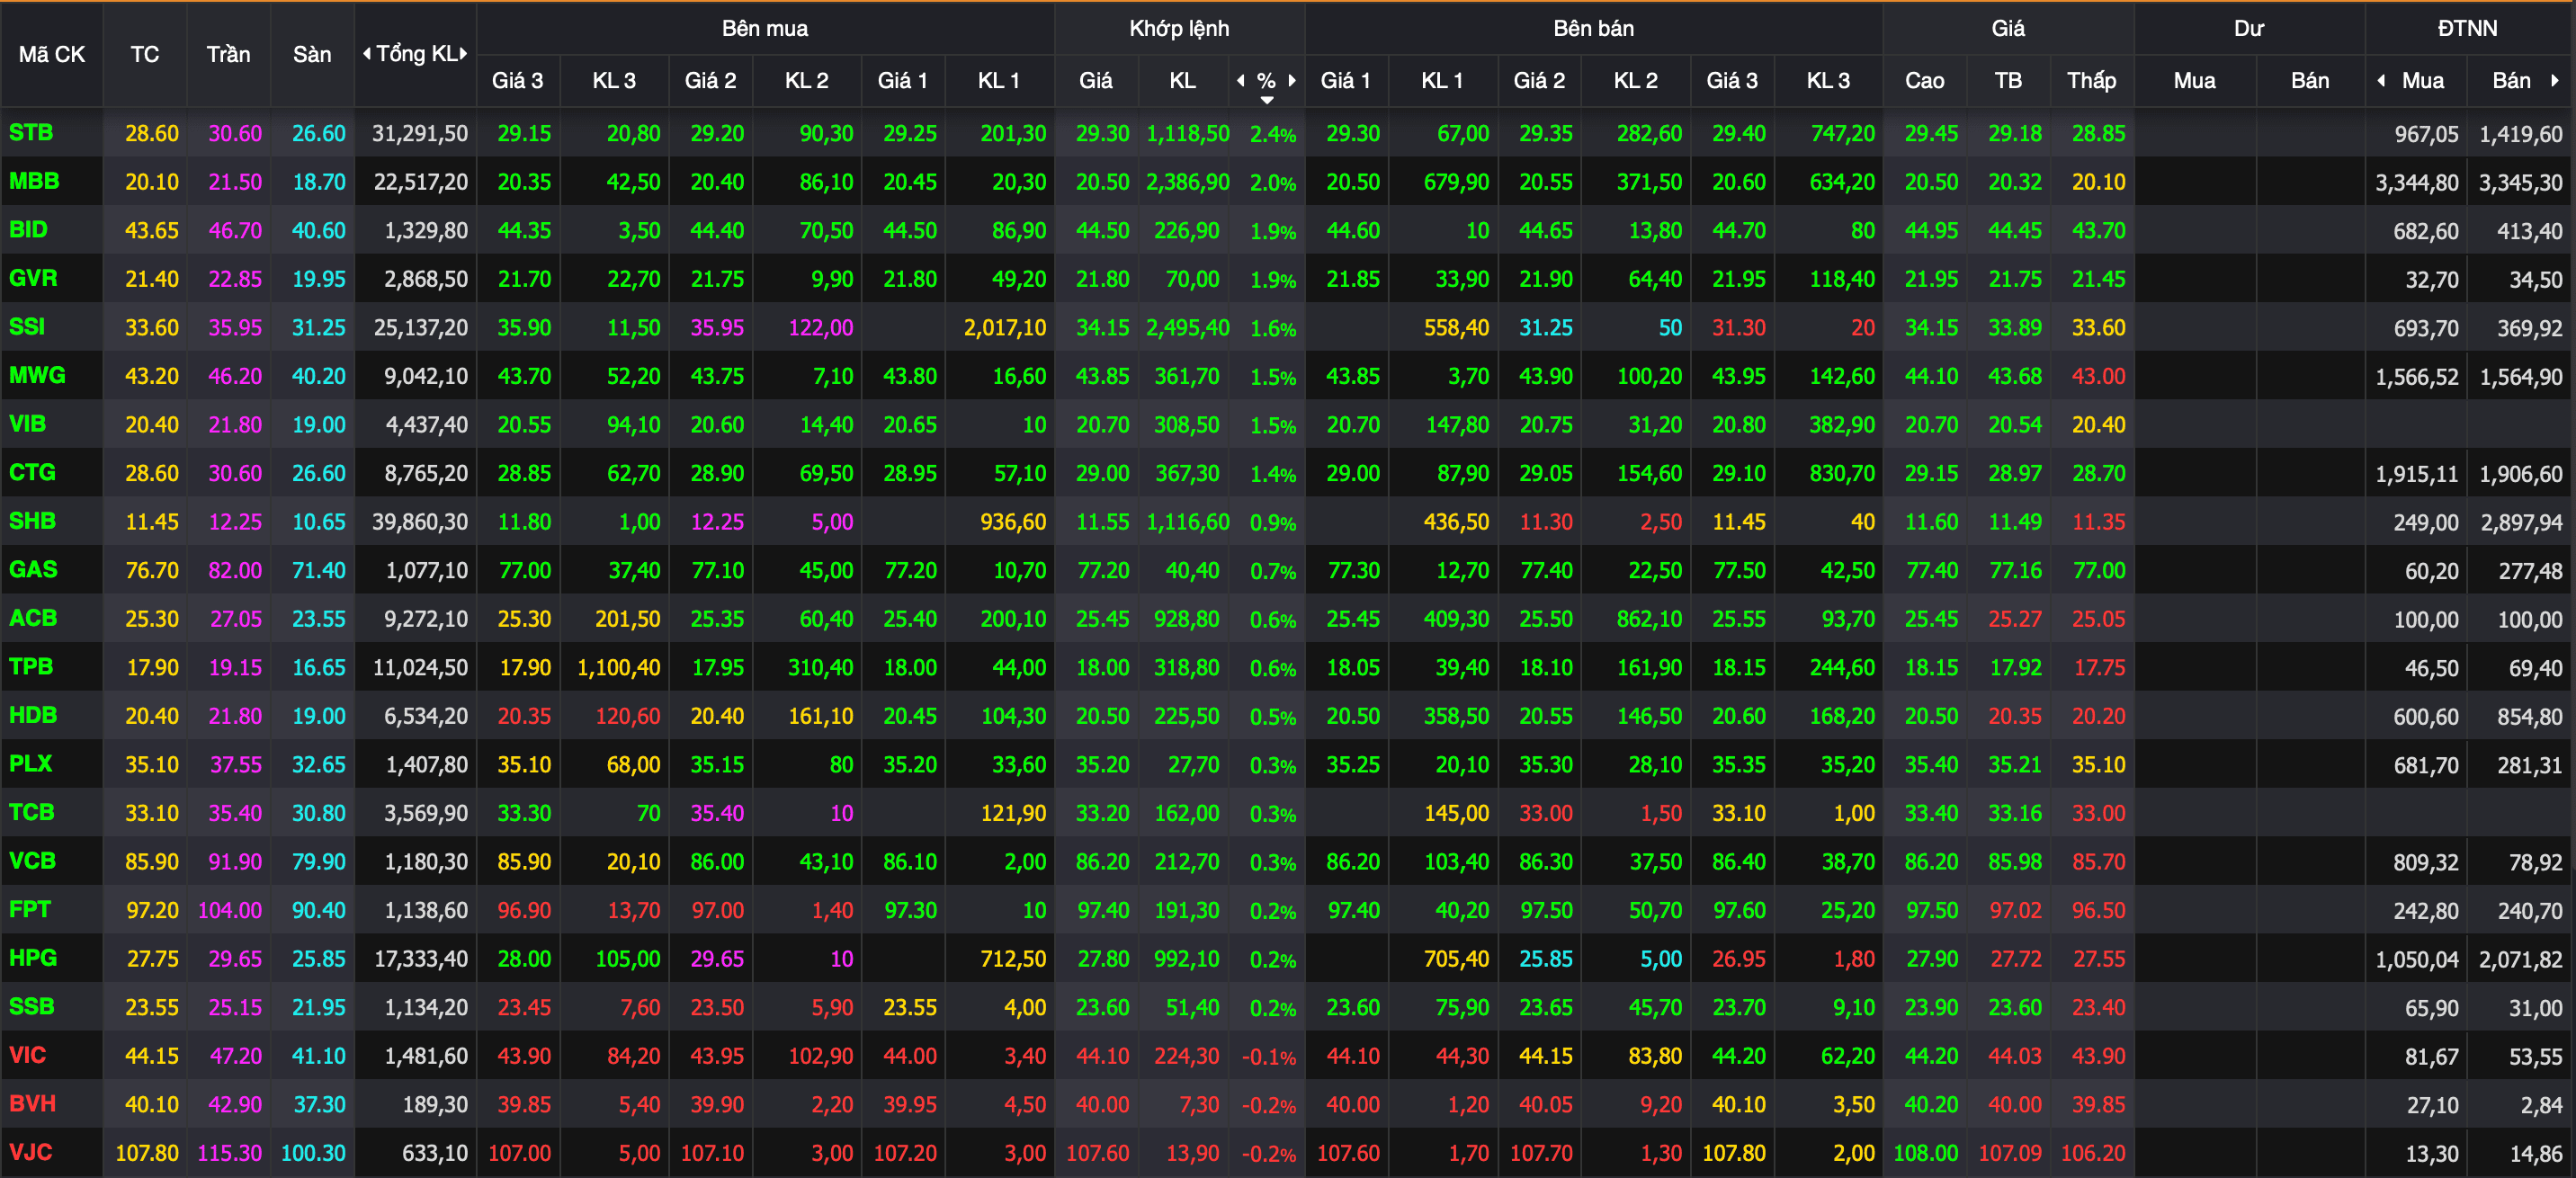The image size is (2576, 1178).
Task: Sort by Sàn column header
Action: point(312,55)
